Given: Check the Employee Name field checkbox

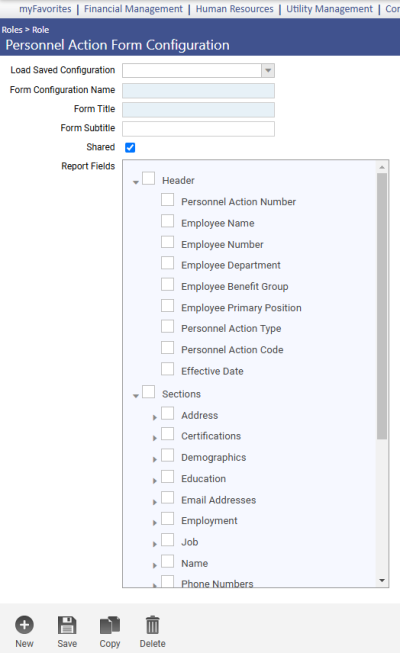Looking at the screenshot, I should pos(168,221).
